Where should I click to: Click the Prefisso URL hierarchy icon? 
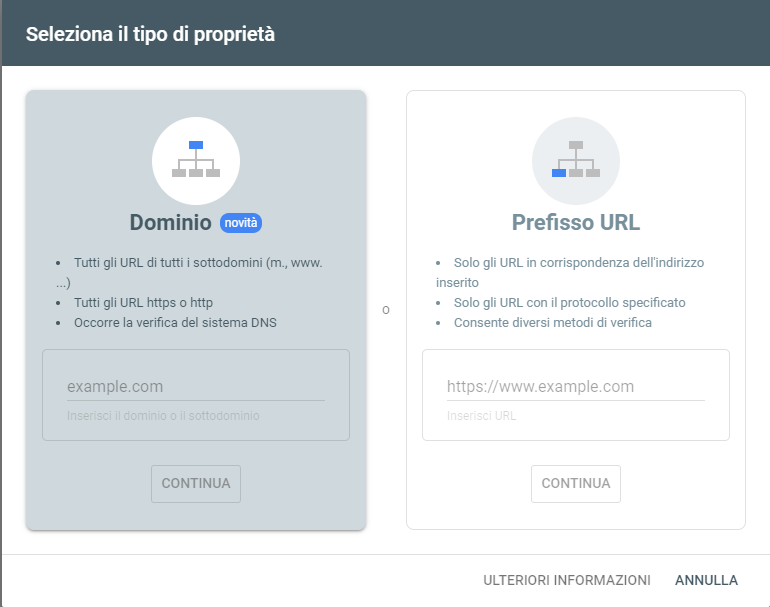tap(576, 160)
